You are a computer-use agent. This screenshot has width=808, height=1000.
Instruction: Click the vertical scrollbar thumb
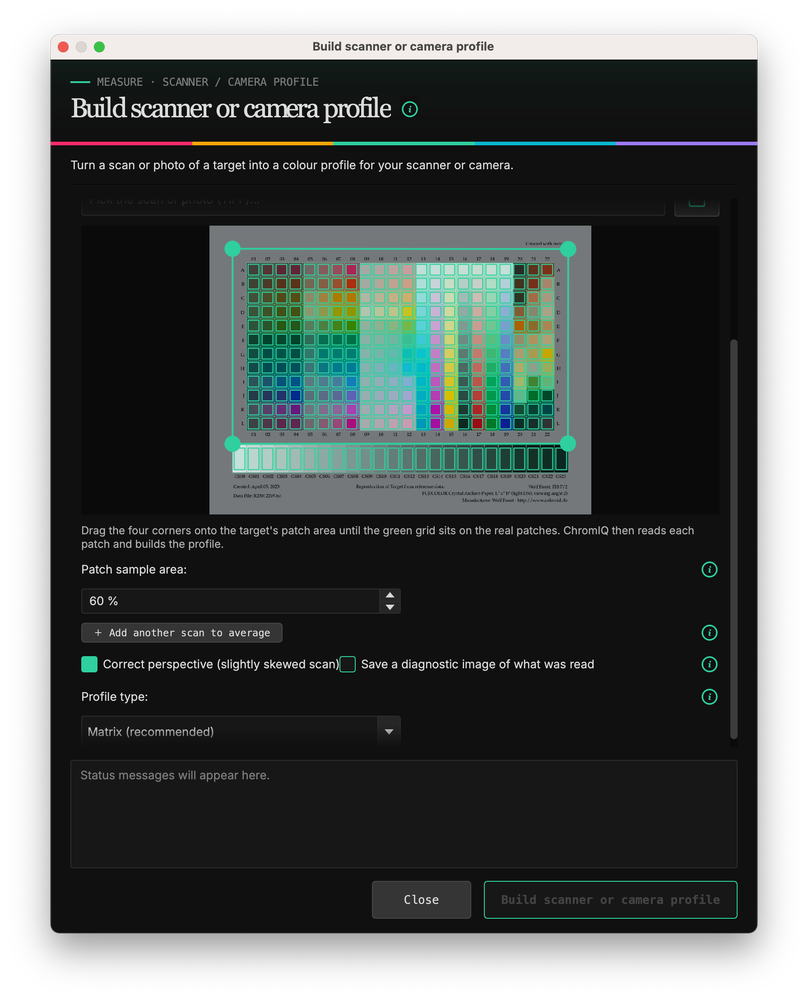734,539
